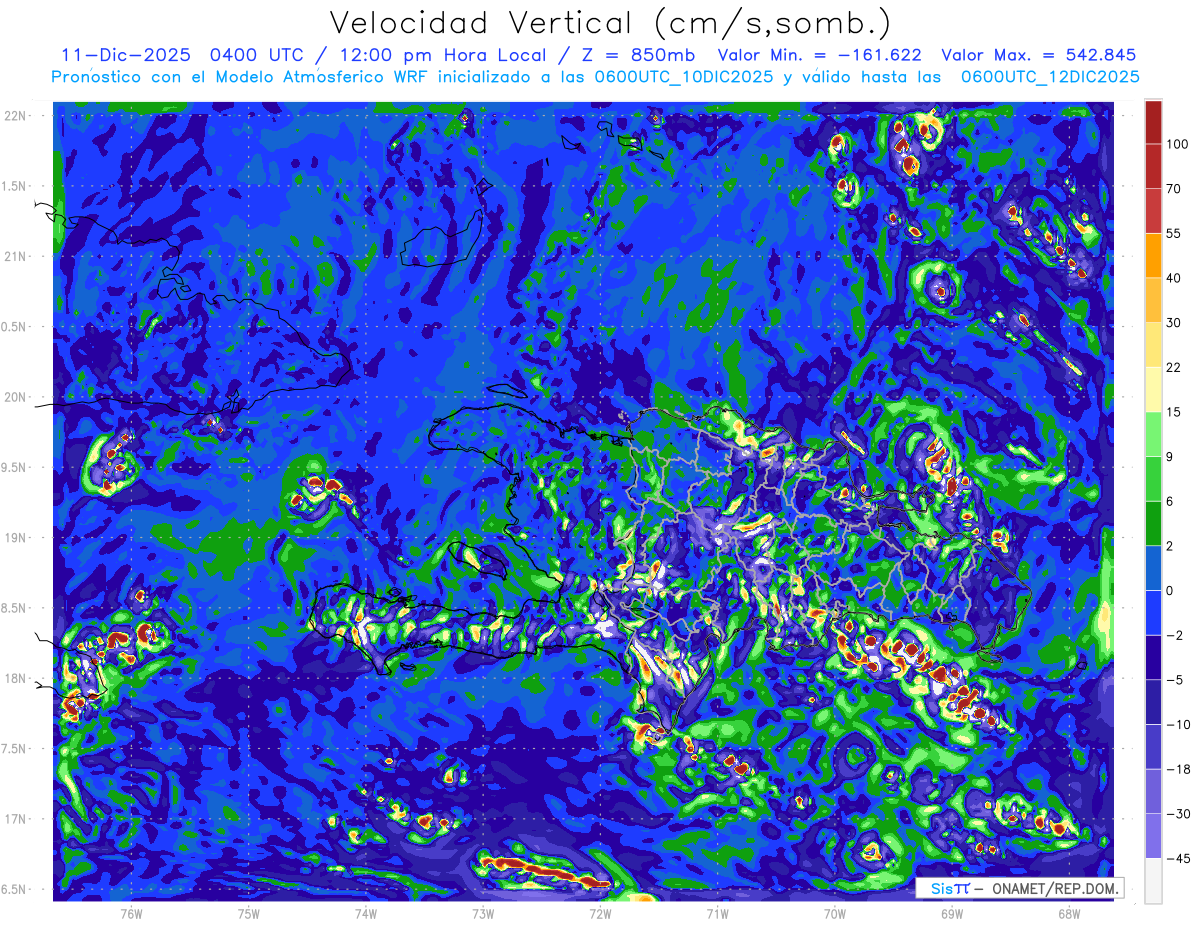Pick the bright blue segment between -2 and 0
Screen dimensions: 1200x927
1153,612
